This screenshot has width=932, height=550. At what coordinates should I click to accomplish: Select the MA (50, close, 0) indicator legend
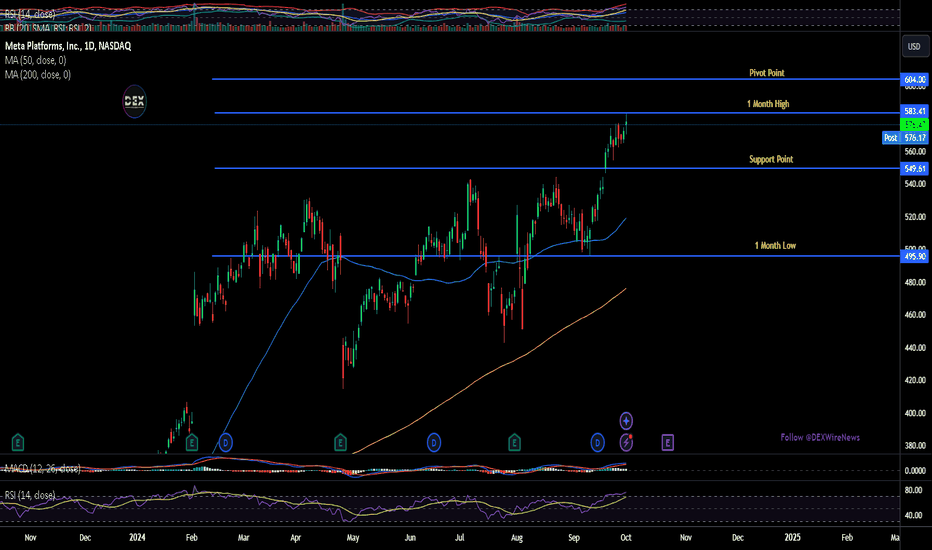pos(35,60)
